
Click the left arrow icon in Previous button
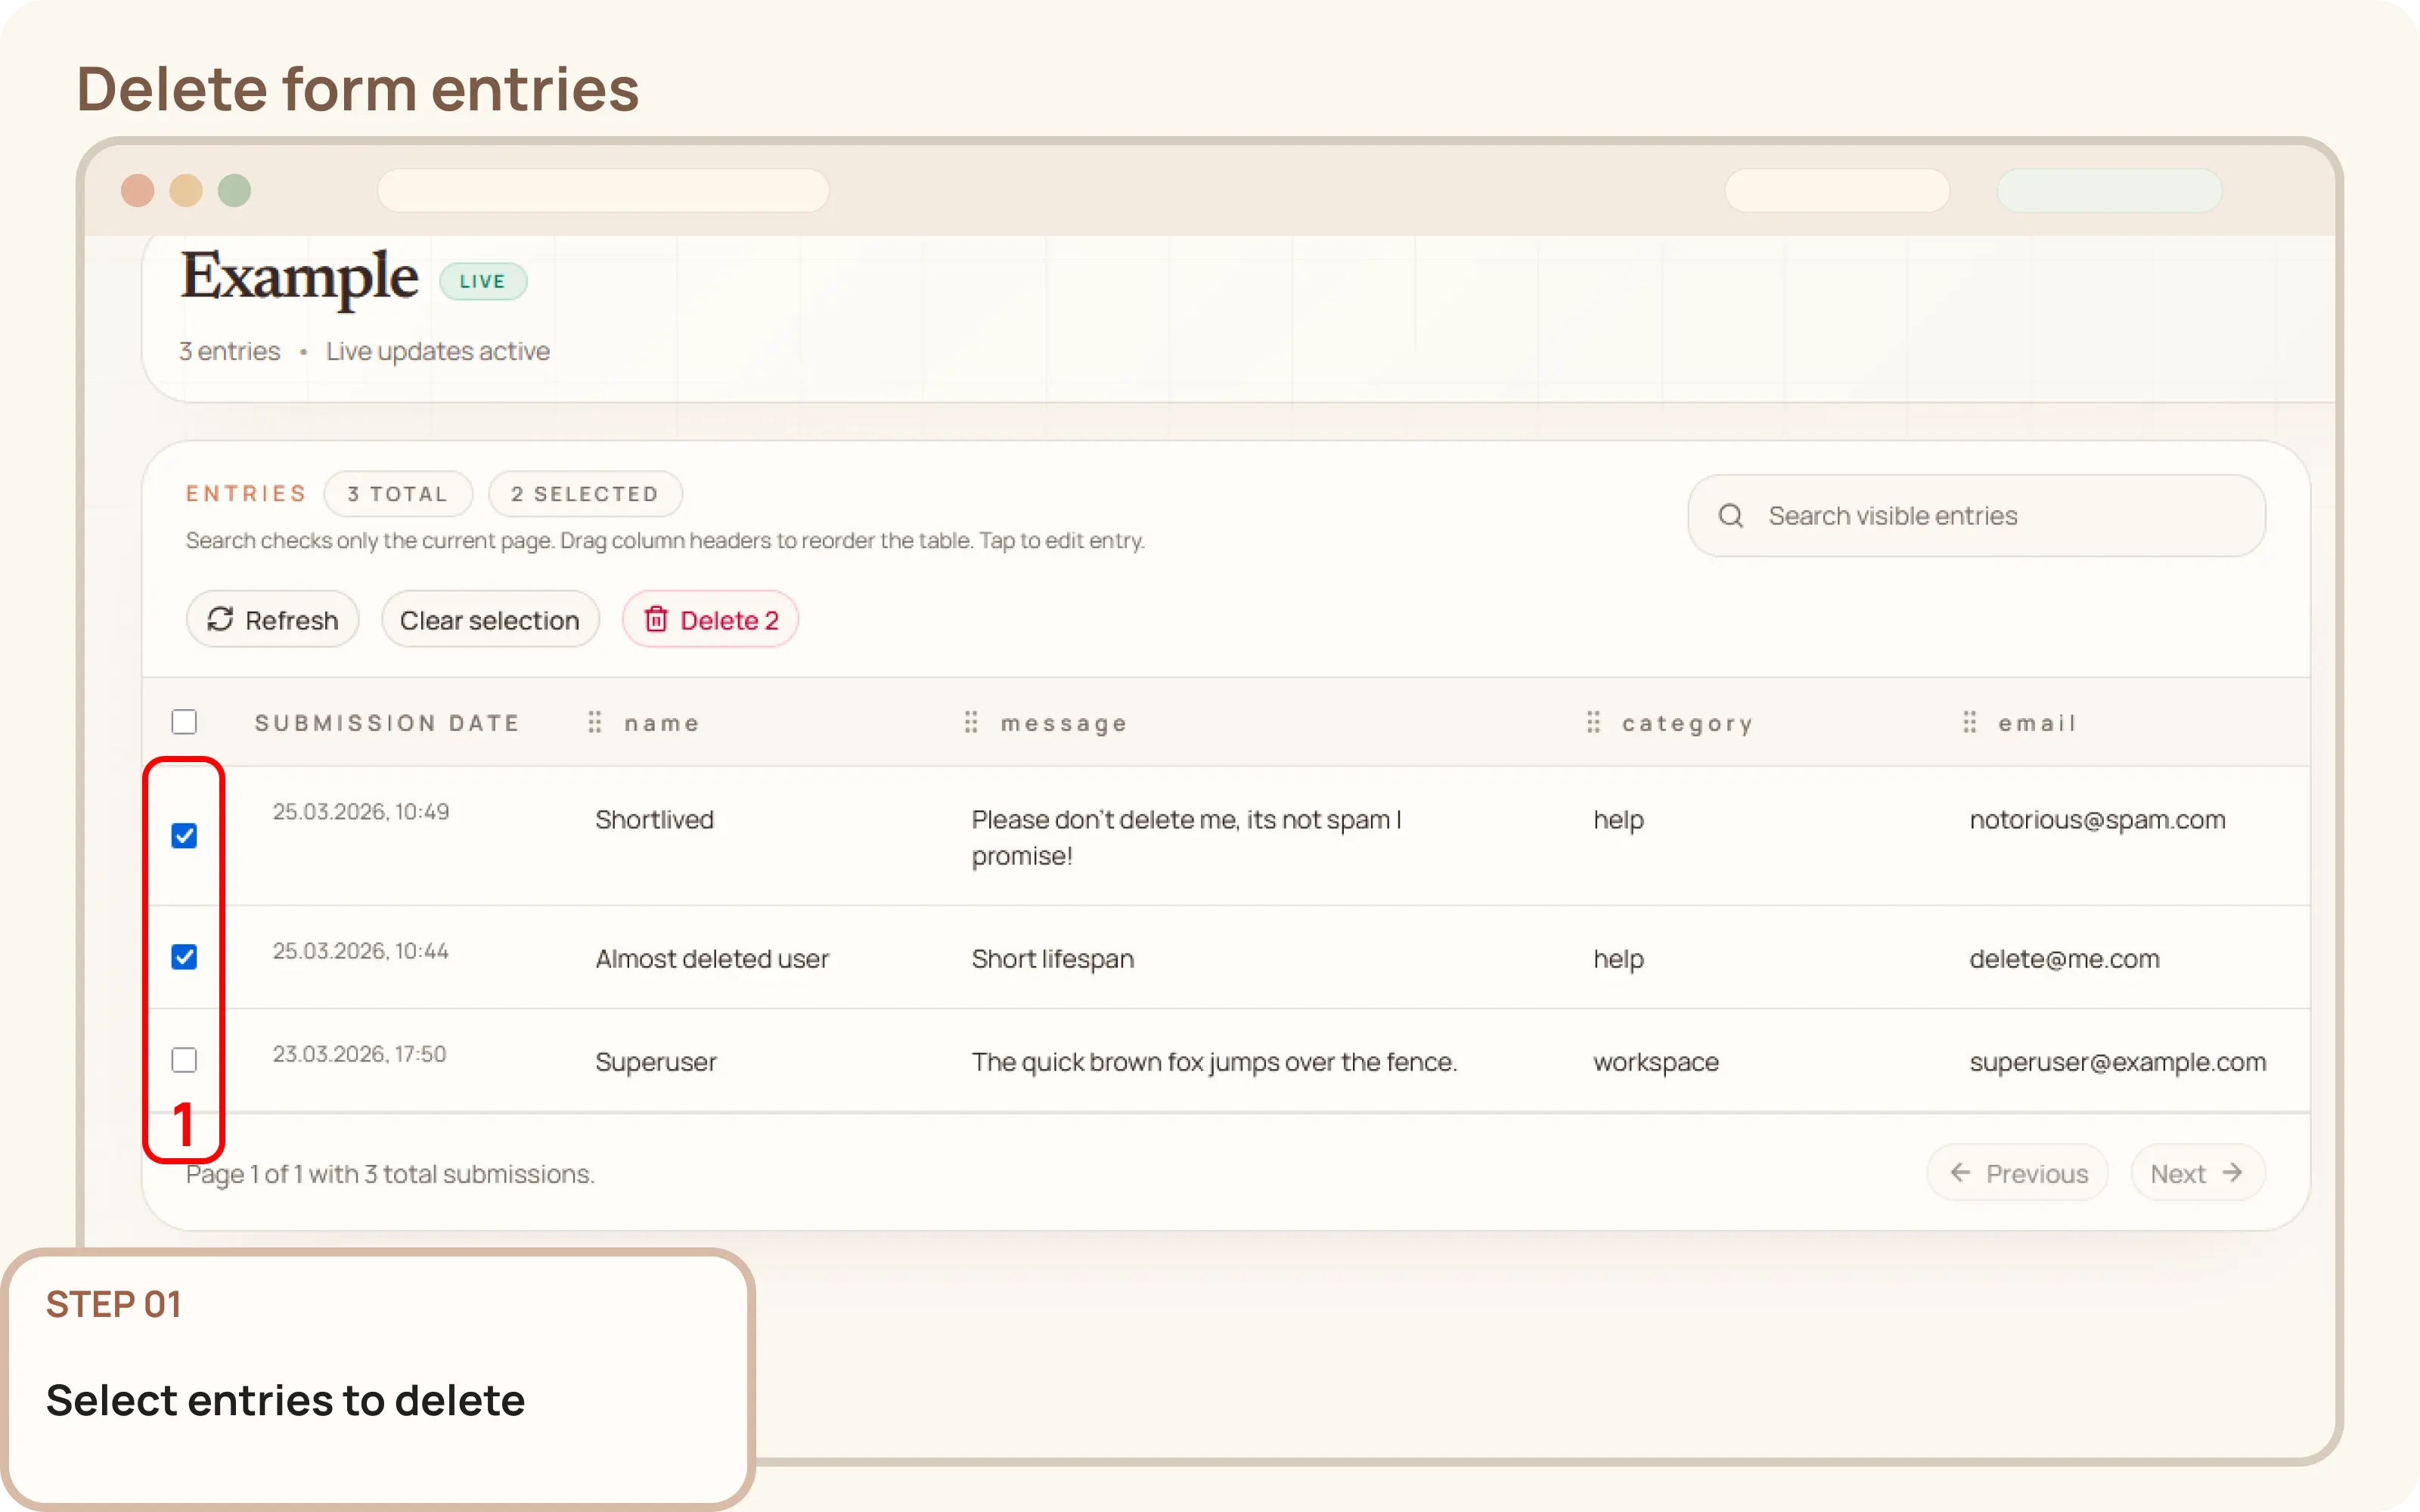[1962, 1173]
